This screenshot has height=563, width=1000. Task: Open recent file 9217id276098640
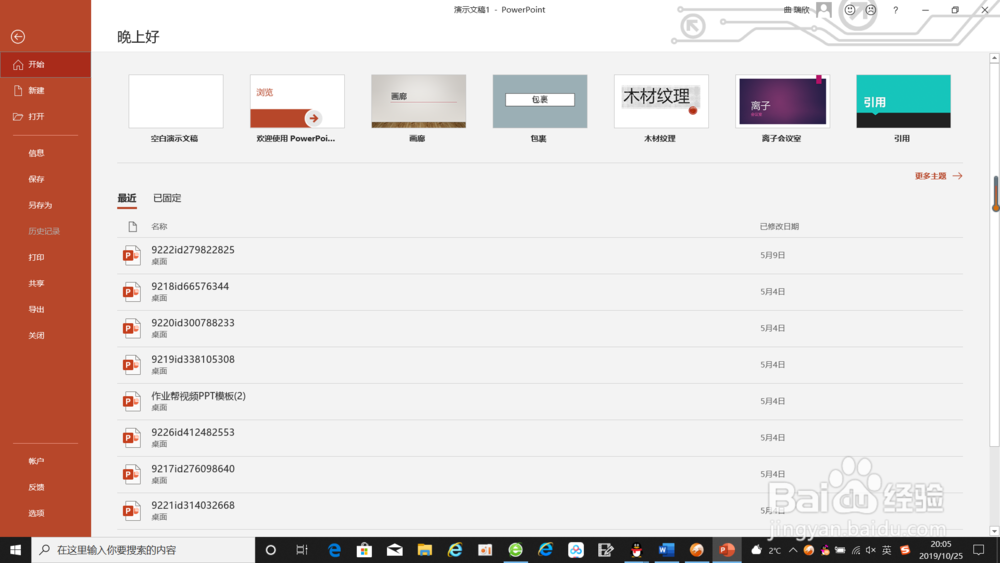[540, 474]
